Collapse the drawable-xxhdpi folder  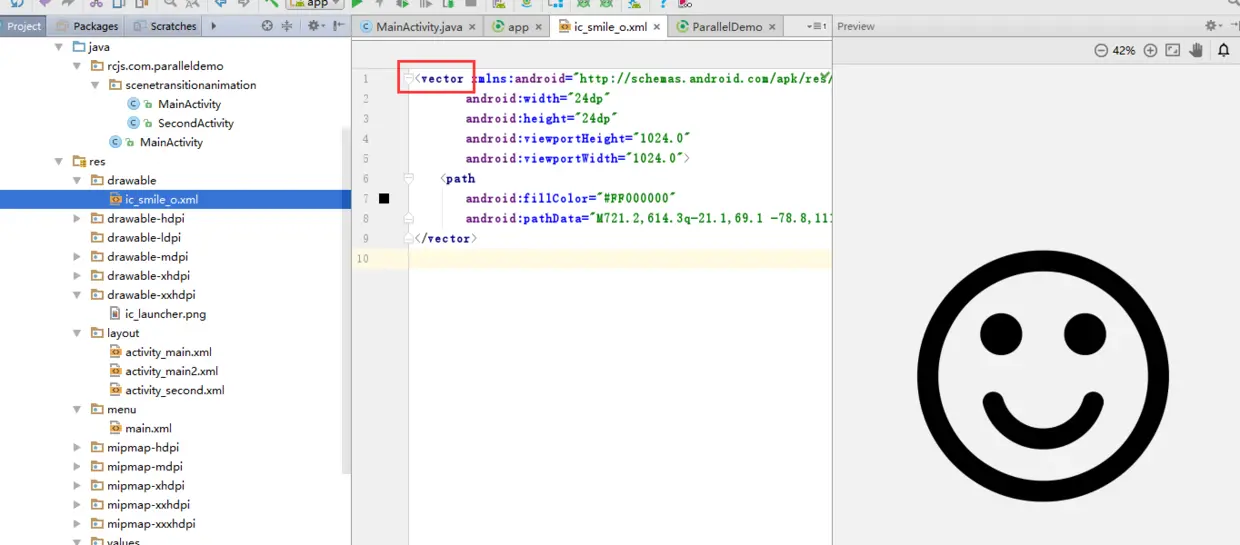[x=78, y=295]
